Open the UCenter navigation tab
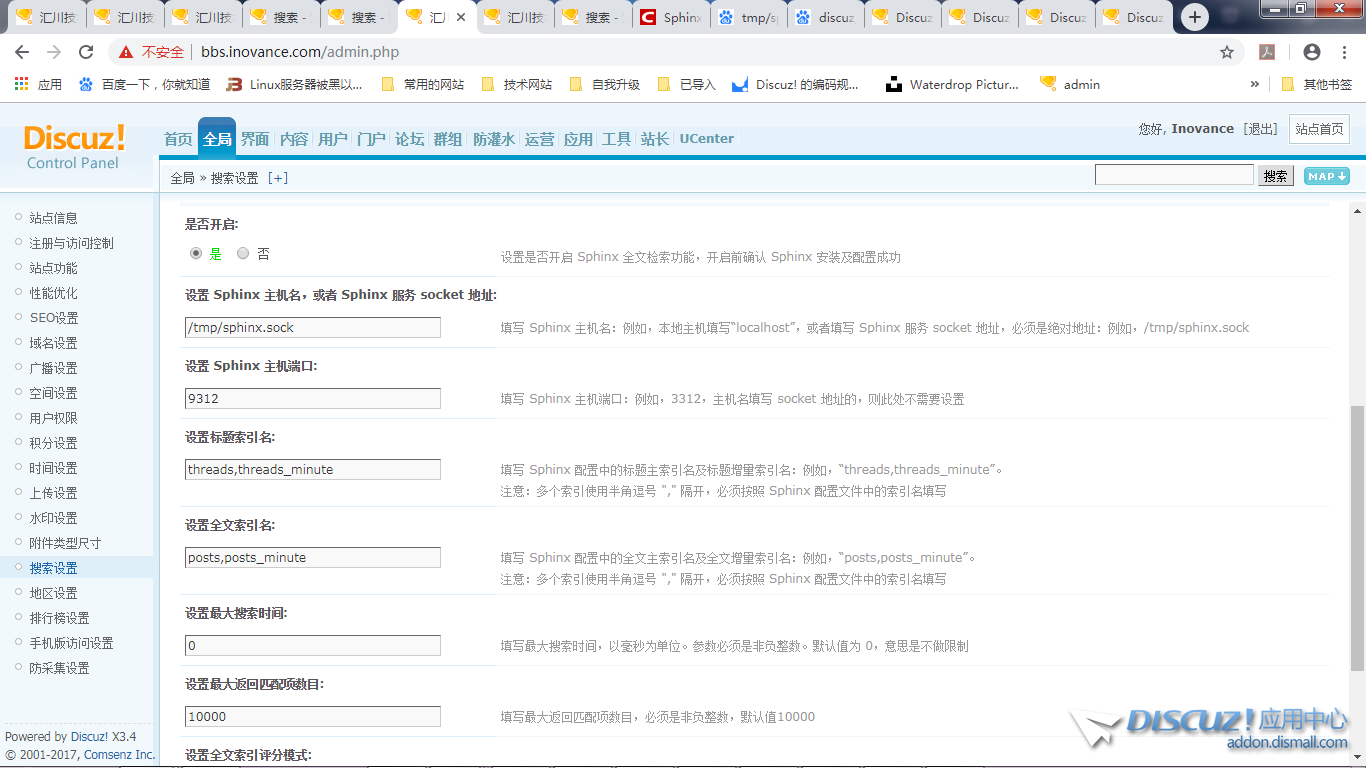This screenshot has width=1366, height=768. click(706, 139)
